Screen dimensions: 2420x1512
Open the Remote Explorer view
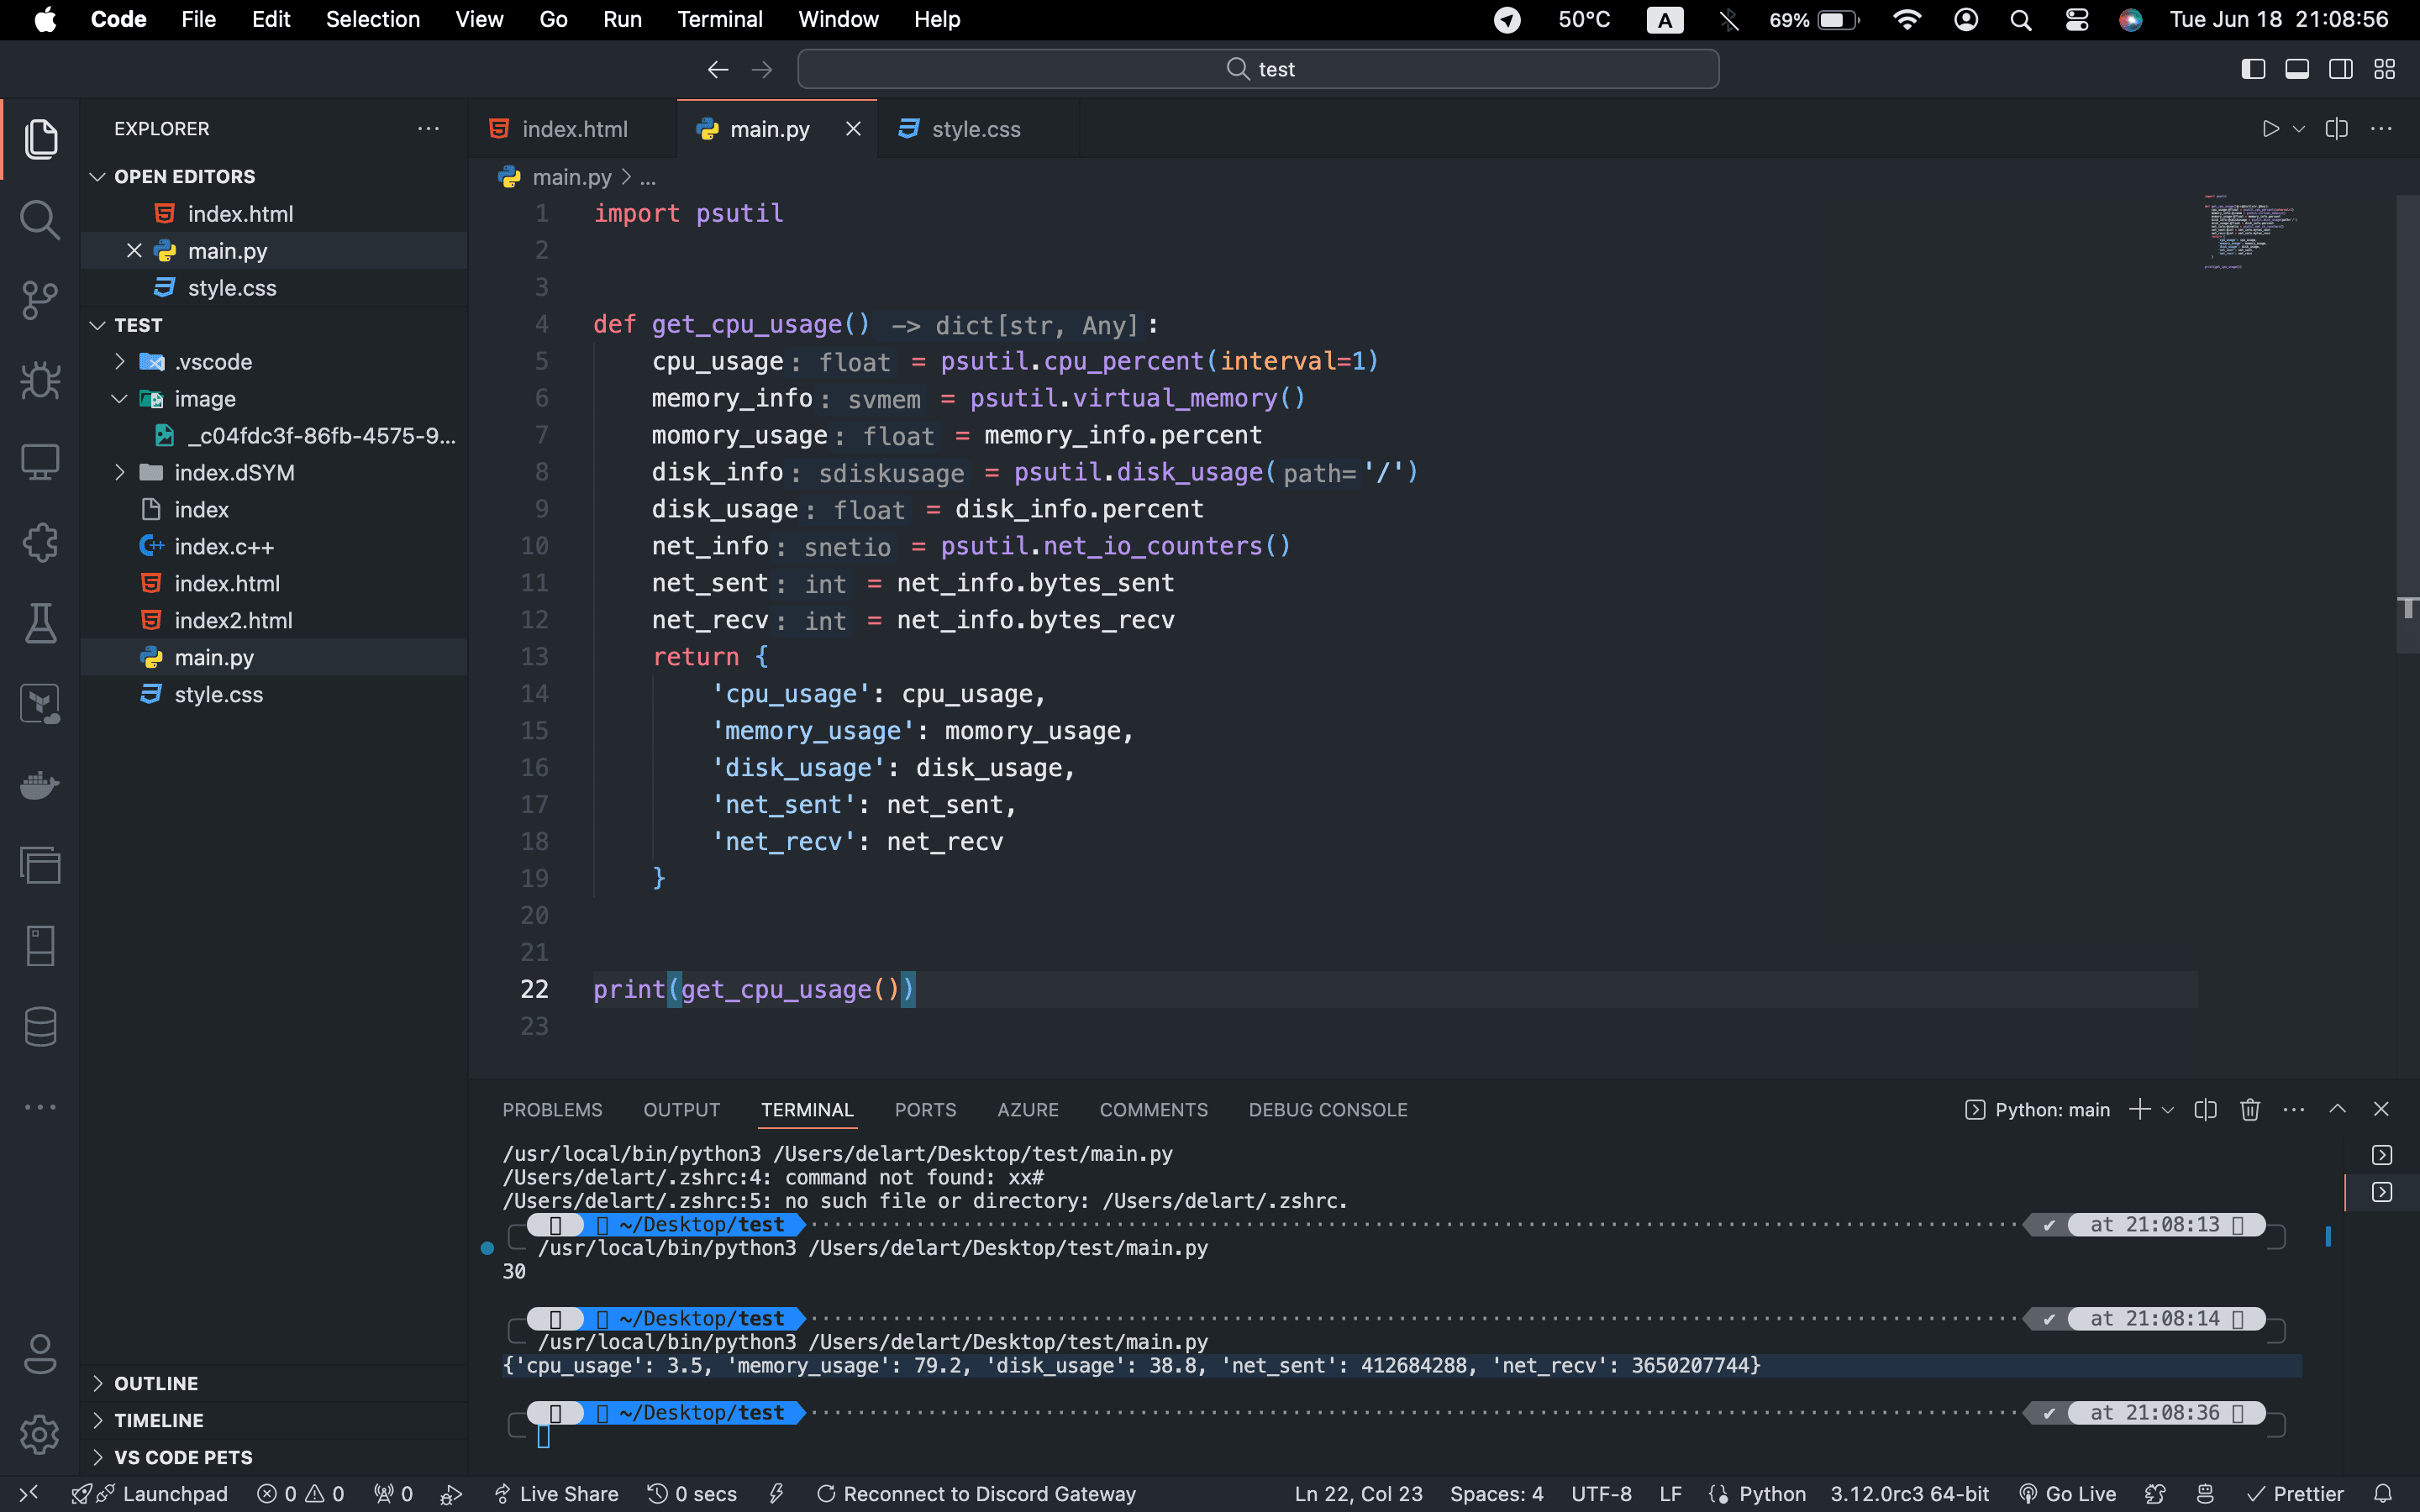[40, 462]
